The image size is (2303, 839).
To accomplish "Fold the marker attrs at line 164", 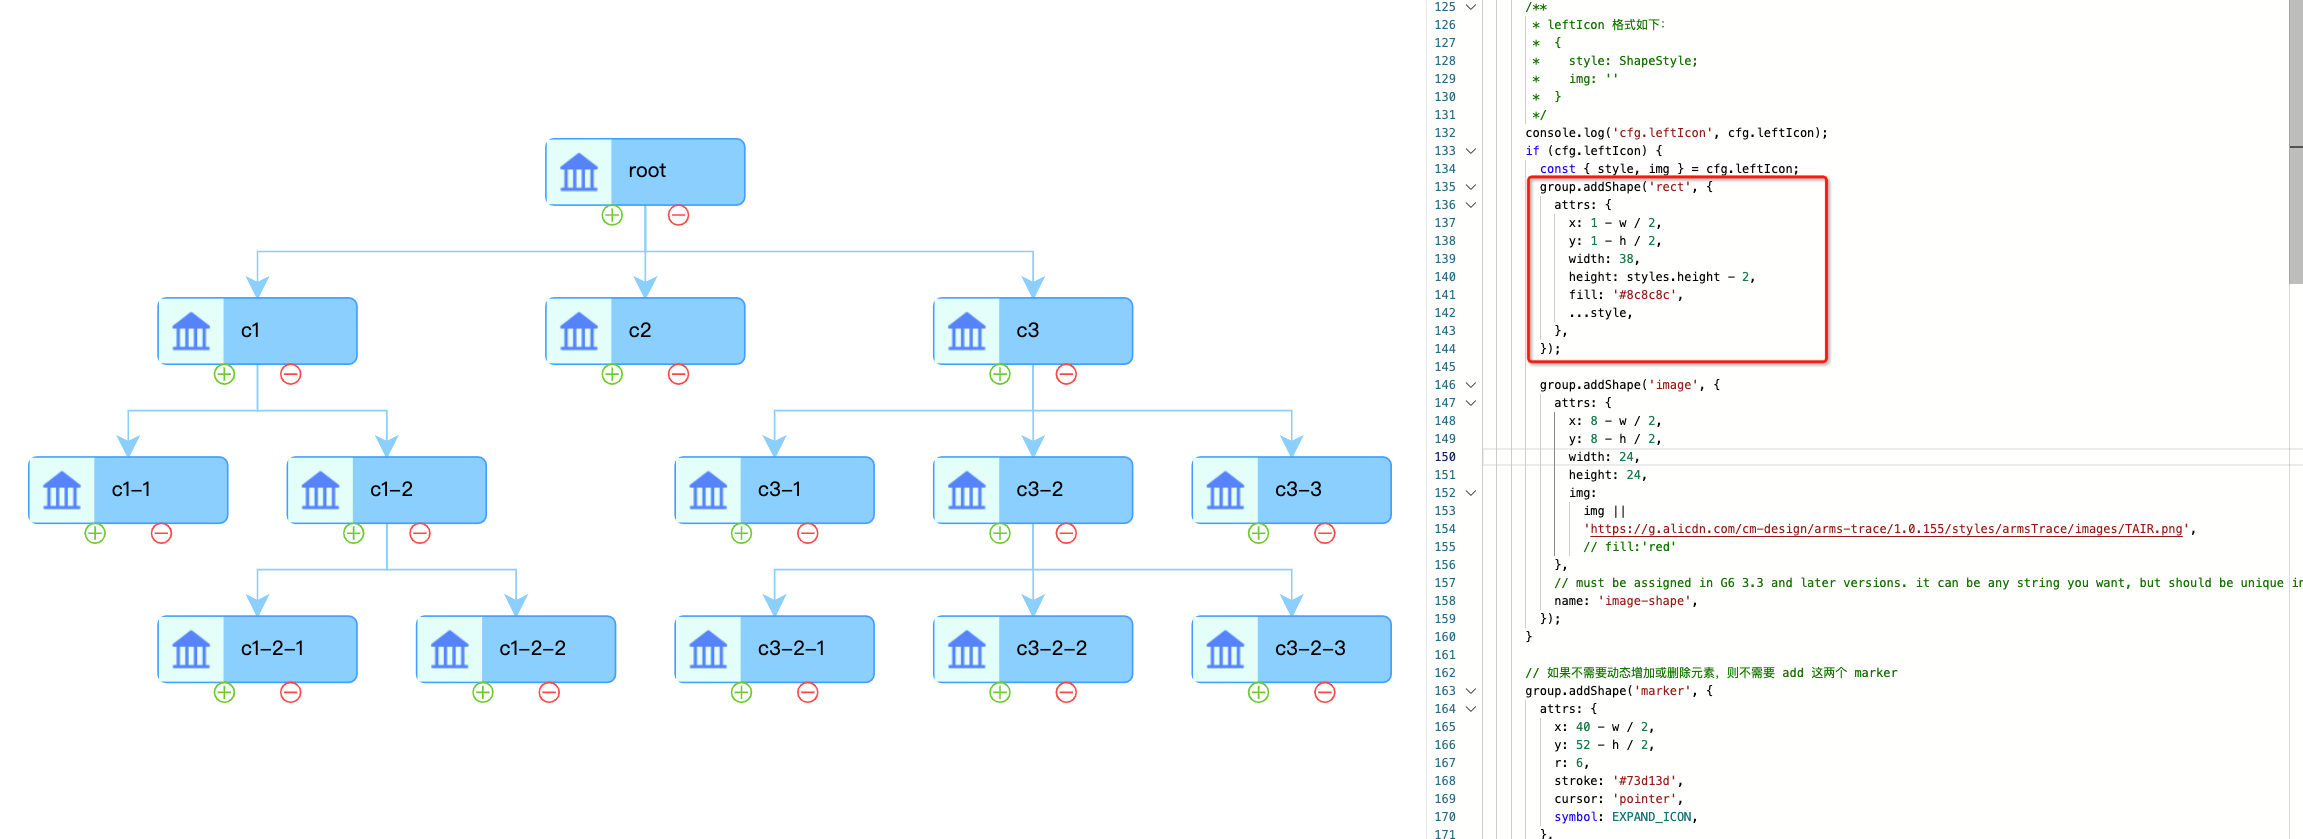I will pos(1471,709).
